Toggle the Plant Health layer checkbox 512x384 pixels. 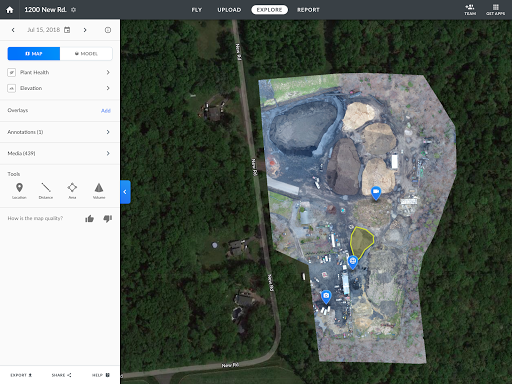pos(11,72)
